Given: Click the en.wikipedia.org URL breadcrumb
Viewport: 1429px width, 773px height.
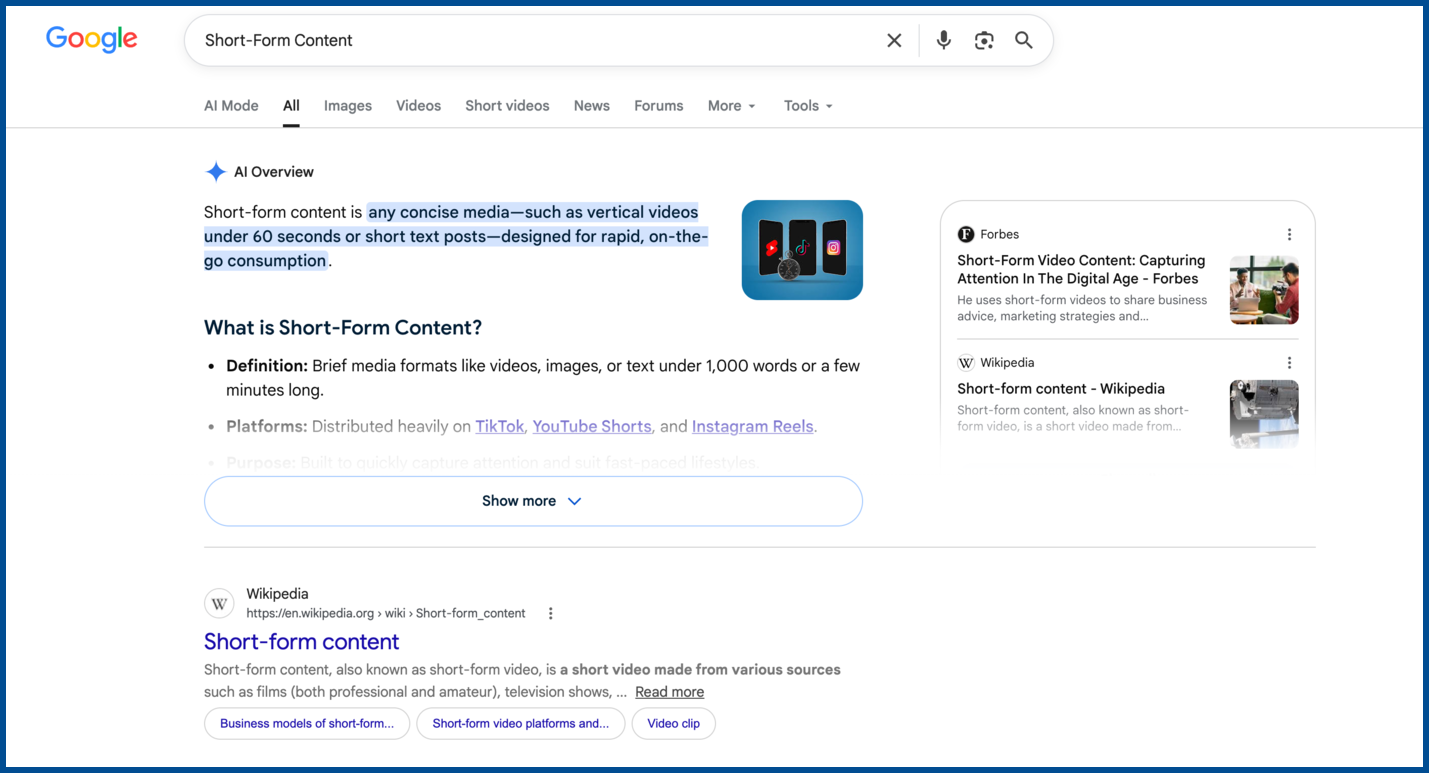Looking at the screenshot, I should (386, 614).
